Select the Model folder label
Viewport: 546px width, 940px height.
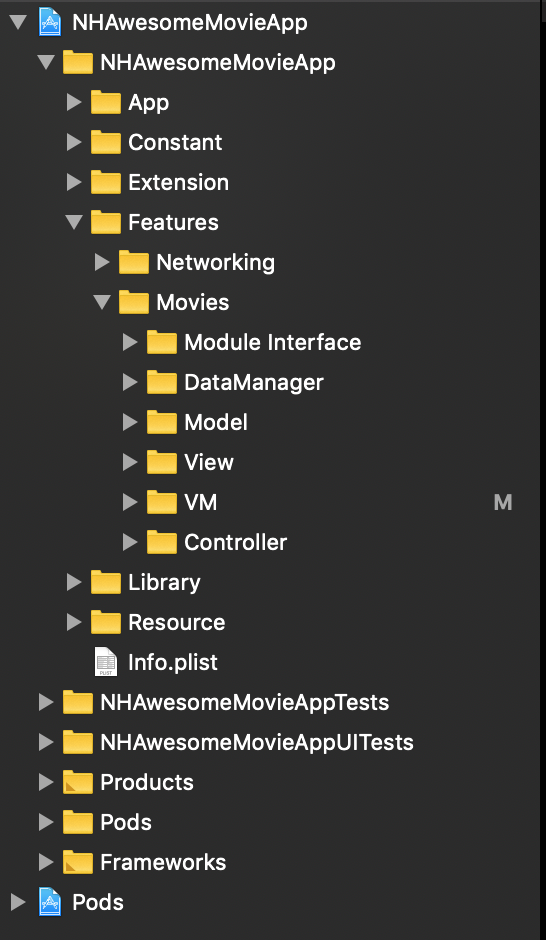(216, 423)
